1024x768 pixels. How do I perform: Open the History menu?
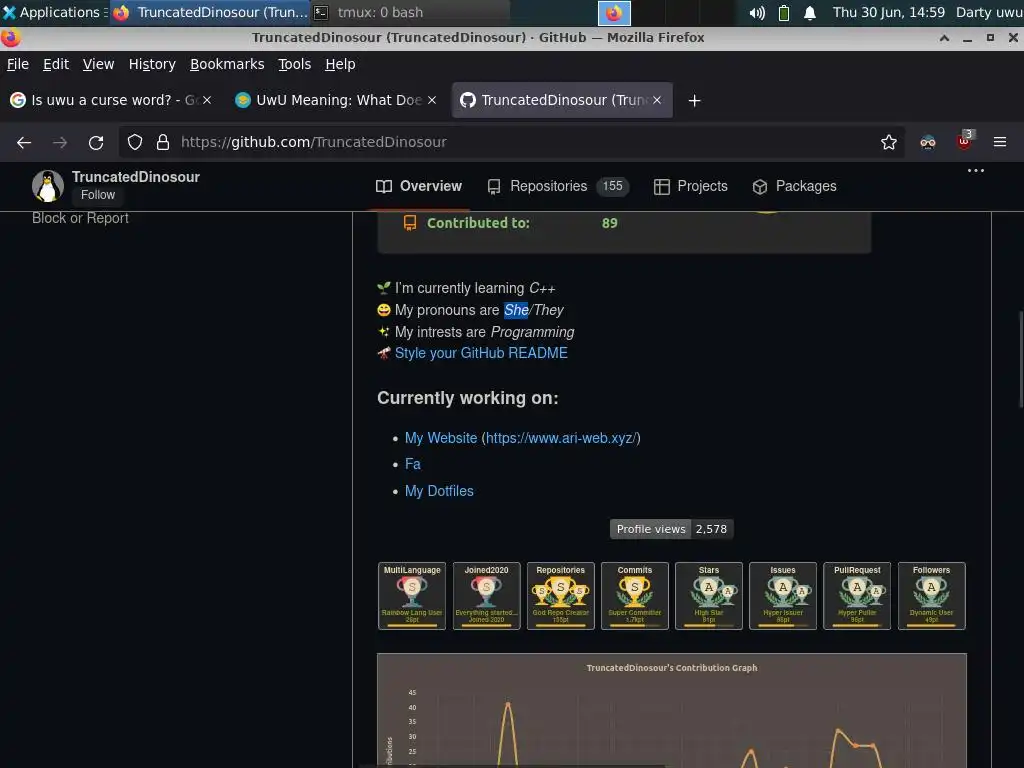(x=152, y=64)
